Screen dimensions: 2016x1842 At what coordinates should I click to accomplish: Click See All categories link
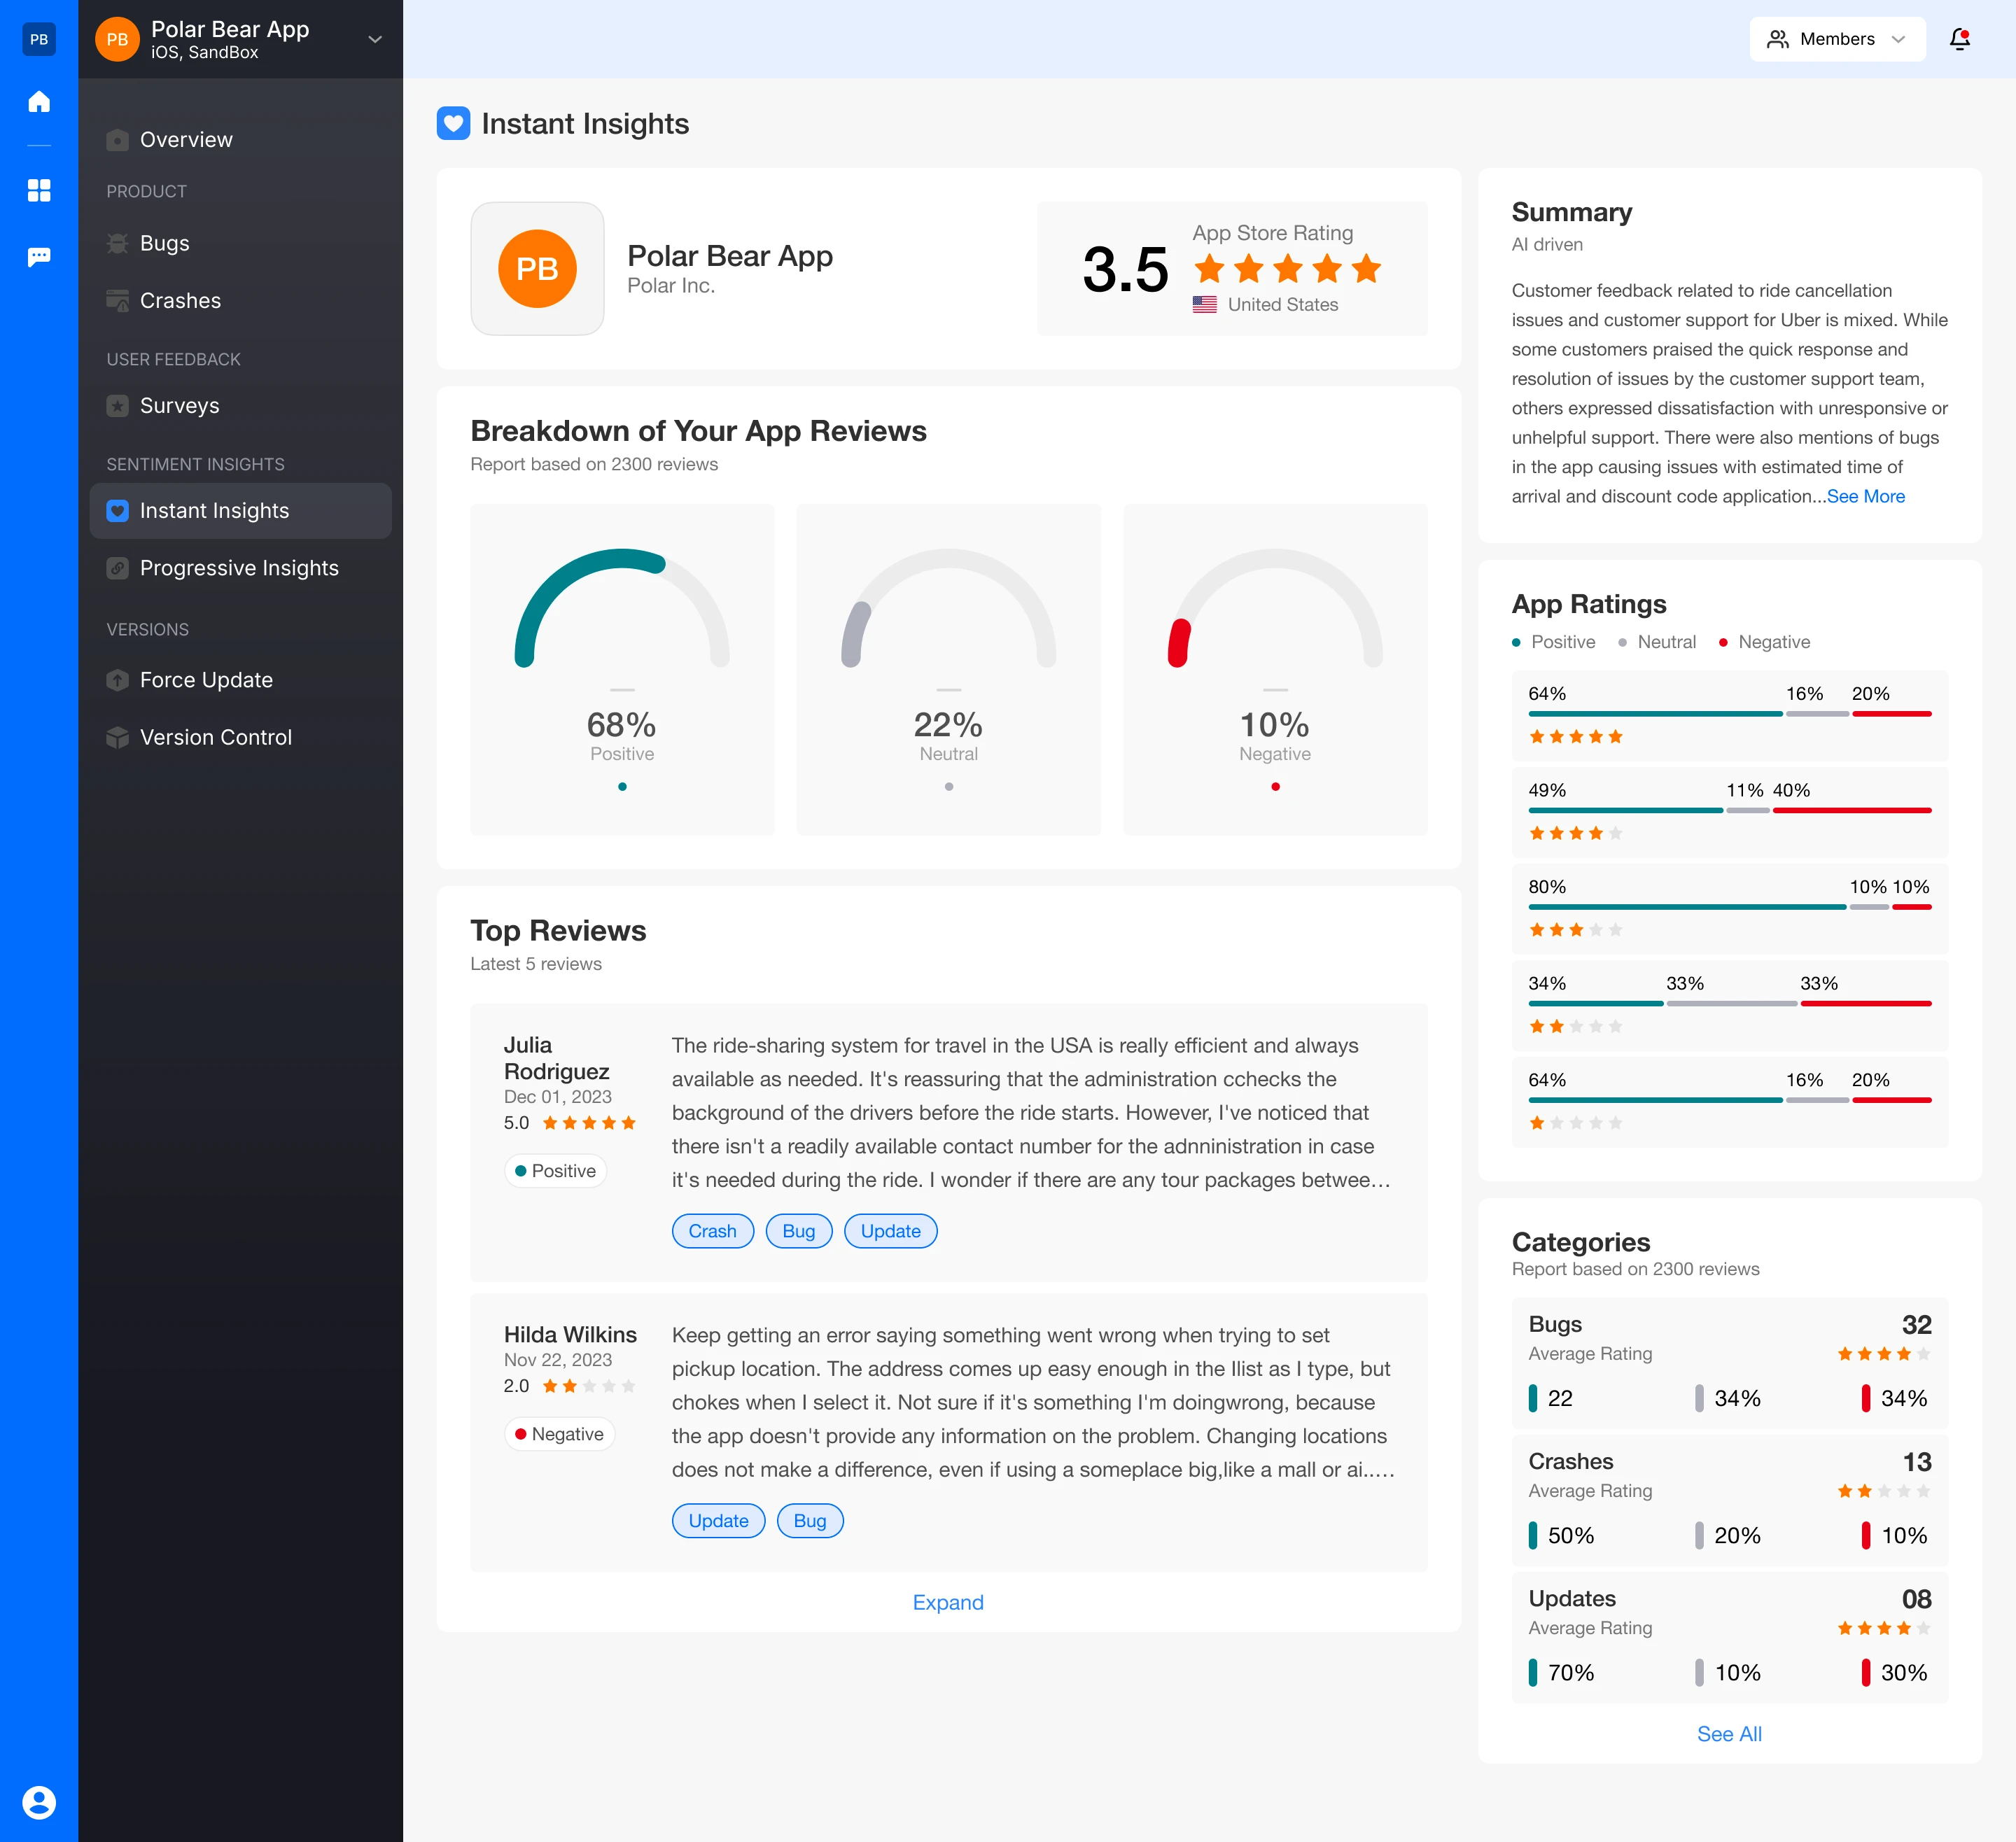(1728, 1734)
